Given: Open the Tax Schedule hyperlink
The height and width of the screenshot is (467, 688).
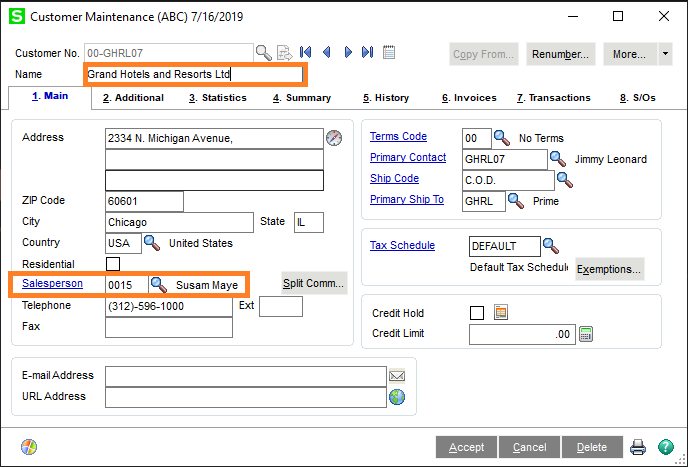Looking at the screenshot, I should click(402, 245).
